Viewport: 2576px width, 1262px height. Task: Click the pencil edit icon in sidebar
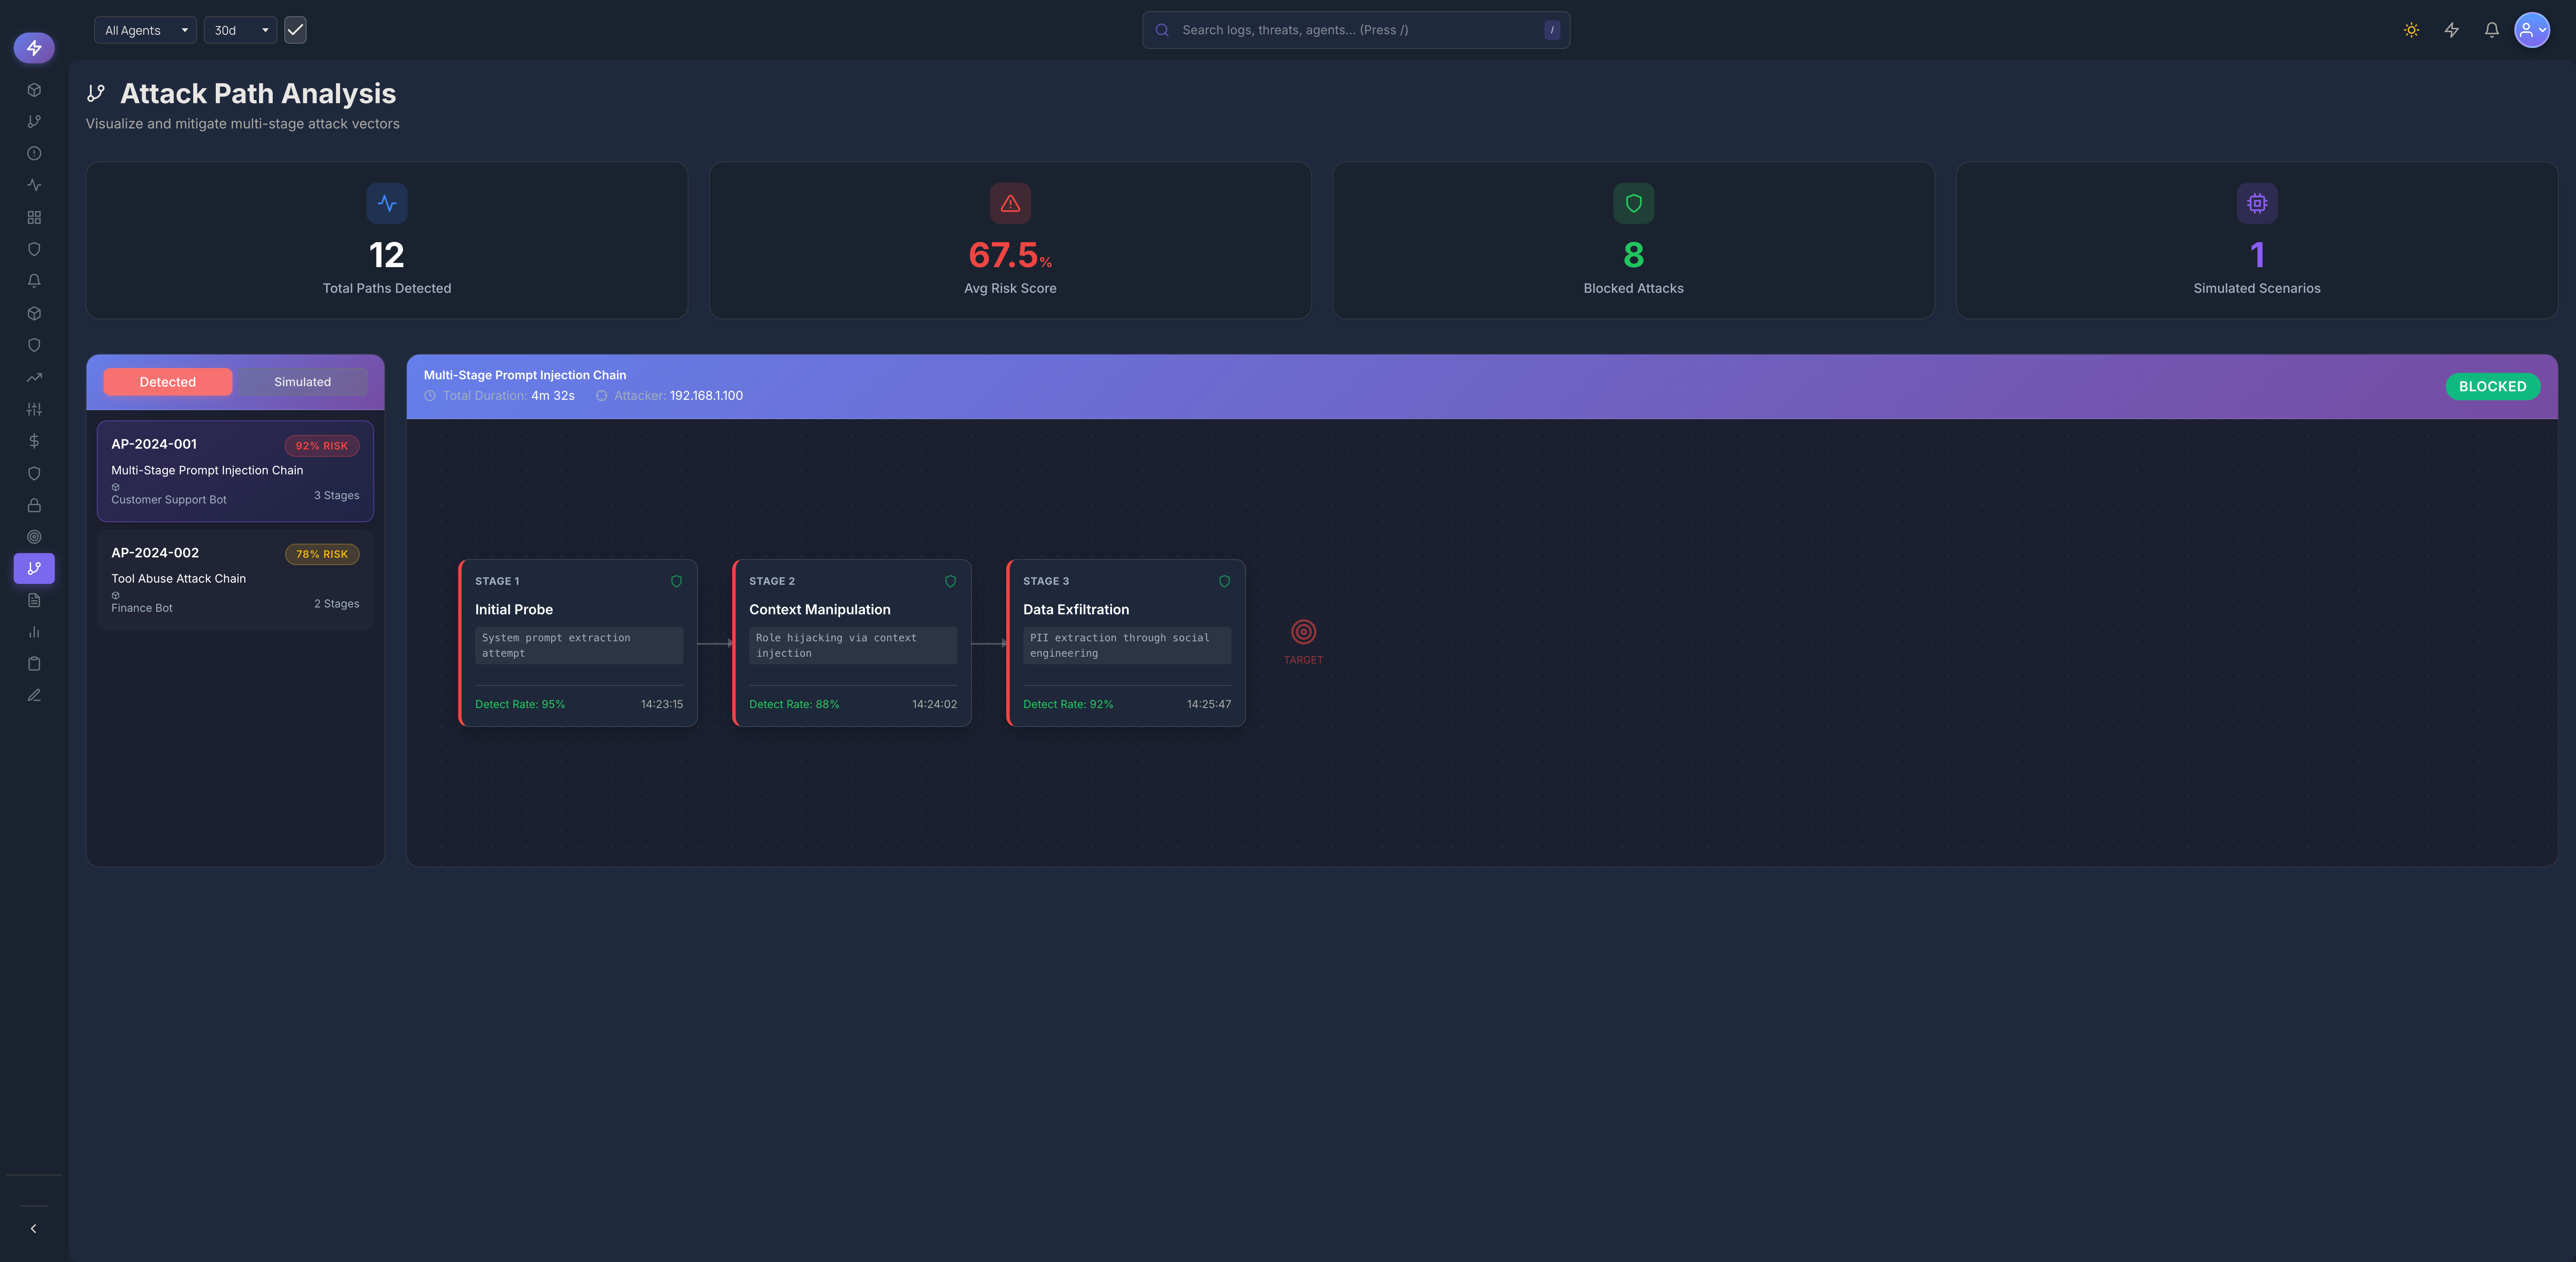click(x=34, y=696)
